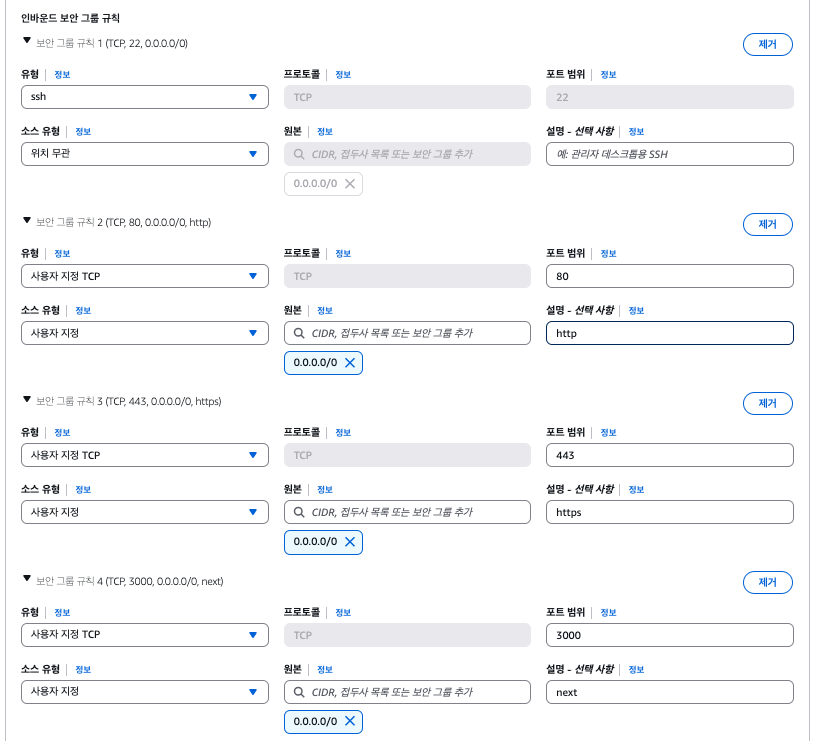Click port range field showing 3000
This screenshot has height=741, width=815.
pyautogui.click(x=669, y=635)
